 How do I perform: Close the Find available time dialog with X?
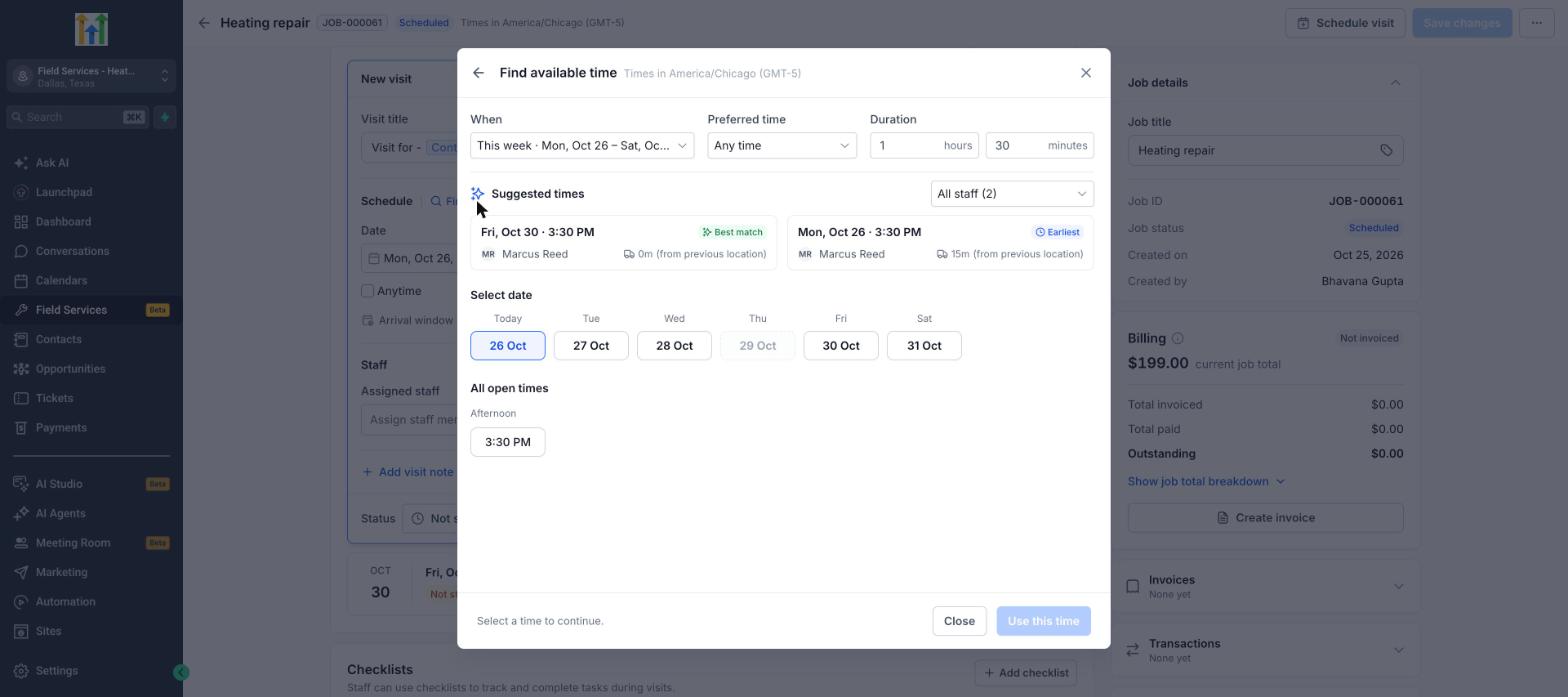1086,73
